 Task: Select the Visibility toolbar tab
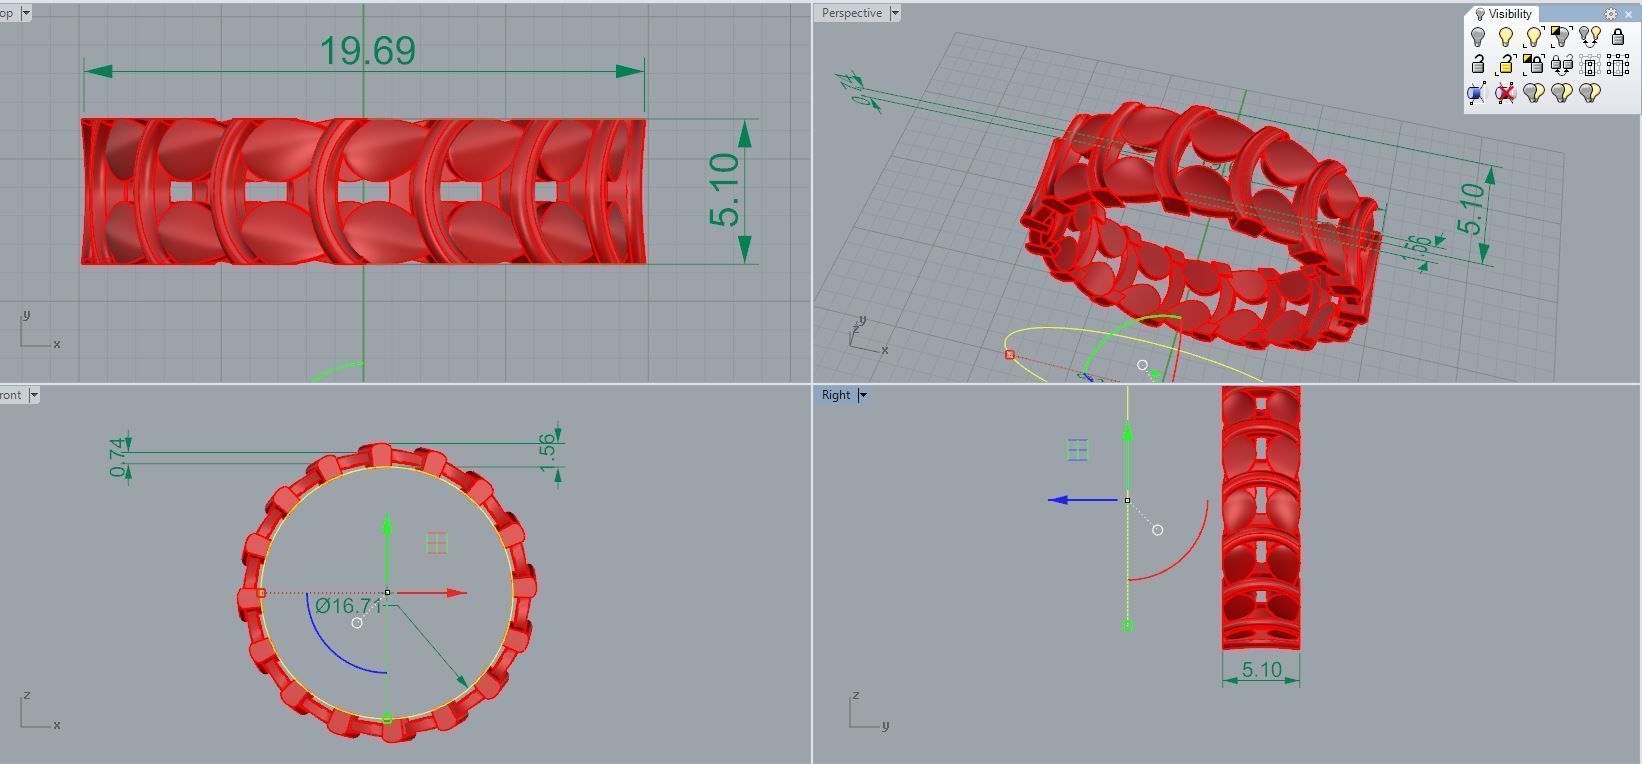[x=1503, y=14]
